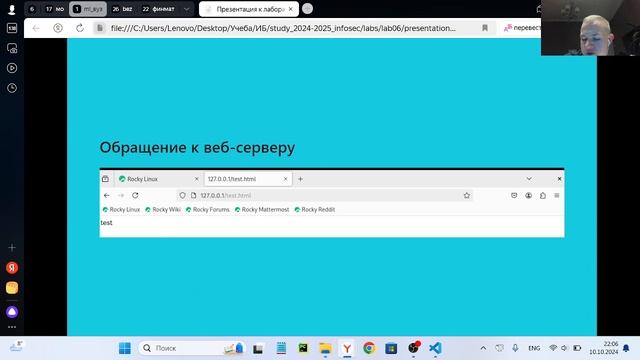Switch to tab group numbered 6
The height and width of the screenshot is (360, 640).
click(x=32, y=9)
